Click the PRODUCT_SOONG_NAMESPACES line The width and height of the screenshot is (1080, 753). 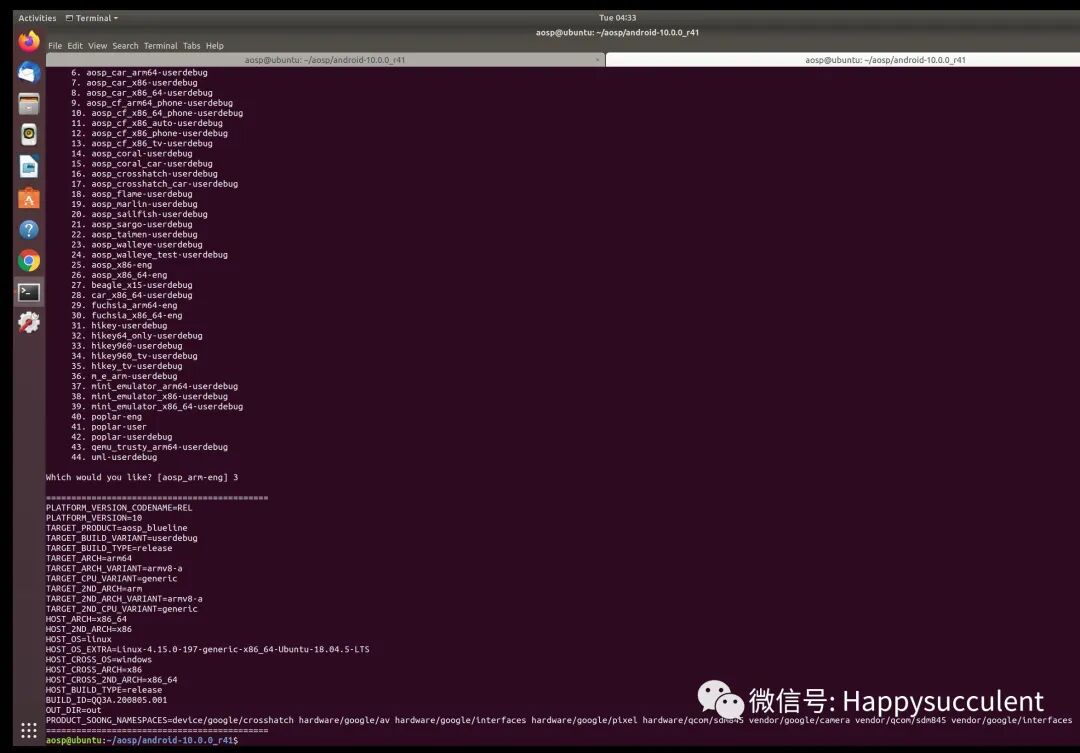[559, 721]
